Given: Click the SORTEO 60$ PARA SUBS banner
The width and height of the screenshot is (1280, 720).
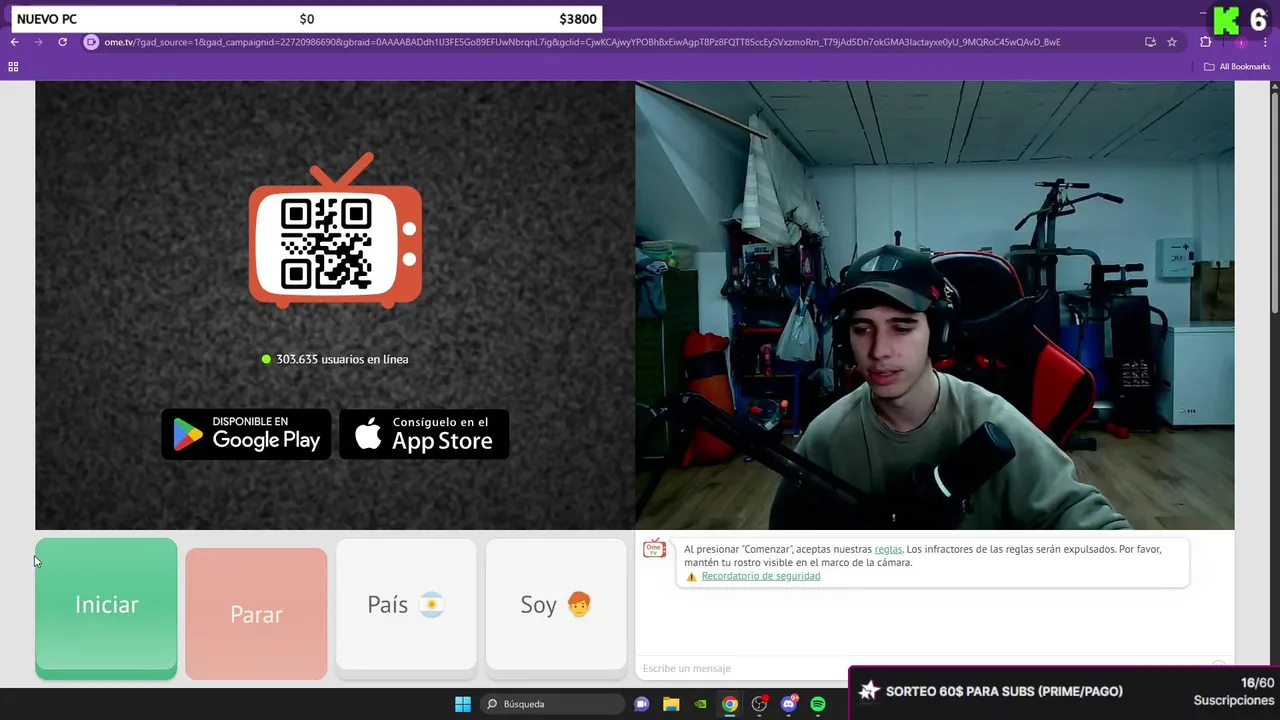Looking at the screenshot, I should [1065, 692].
